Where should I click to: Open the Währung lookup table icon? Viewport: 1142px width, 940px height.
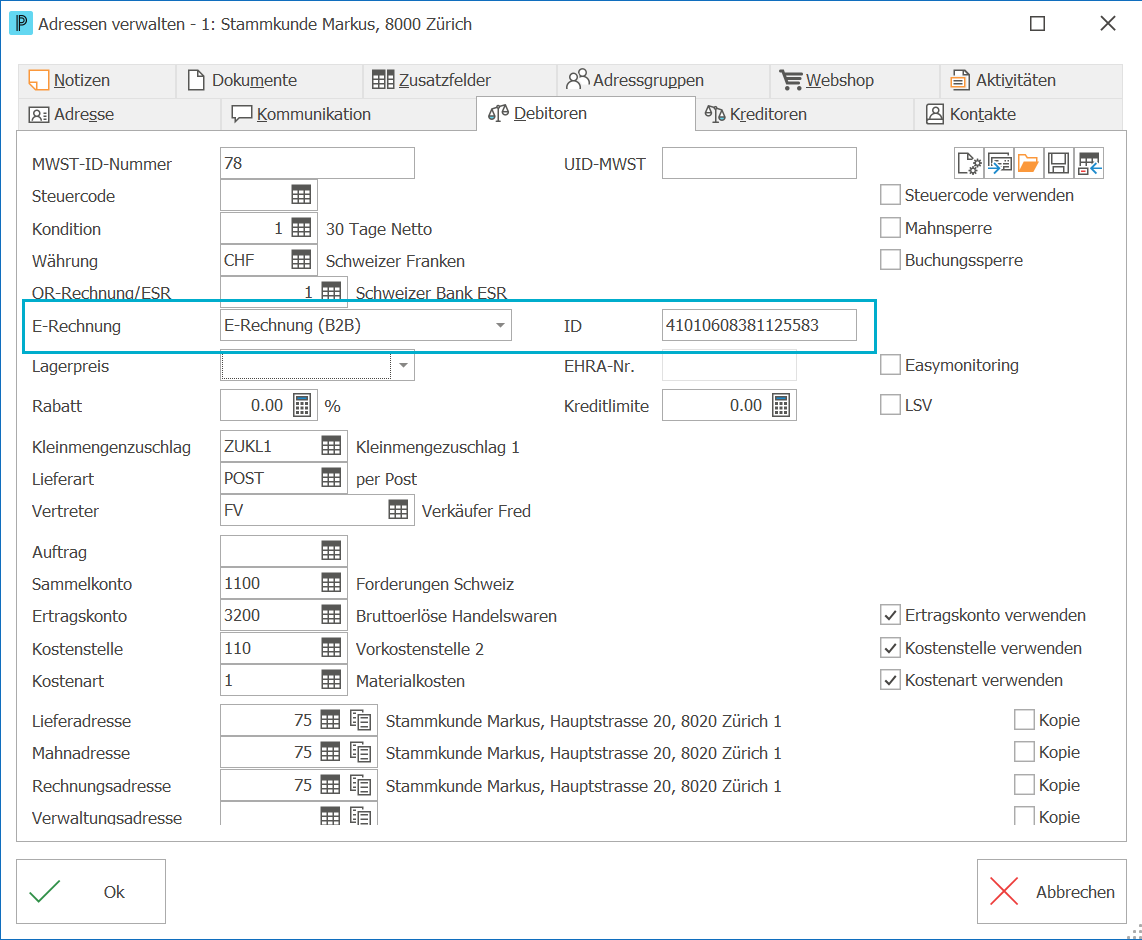(301, 260)
